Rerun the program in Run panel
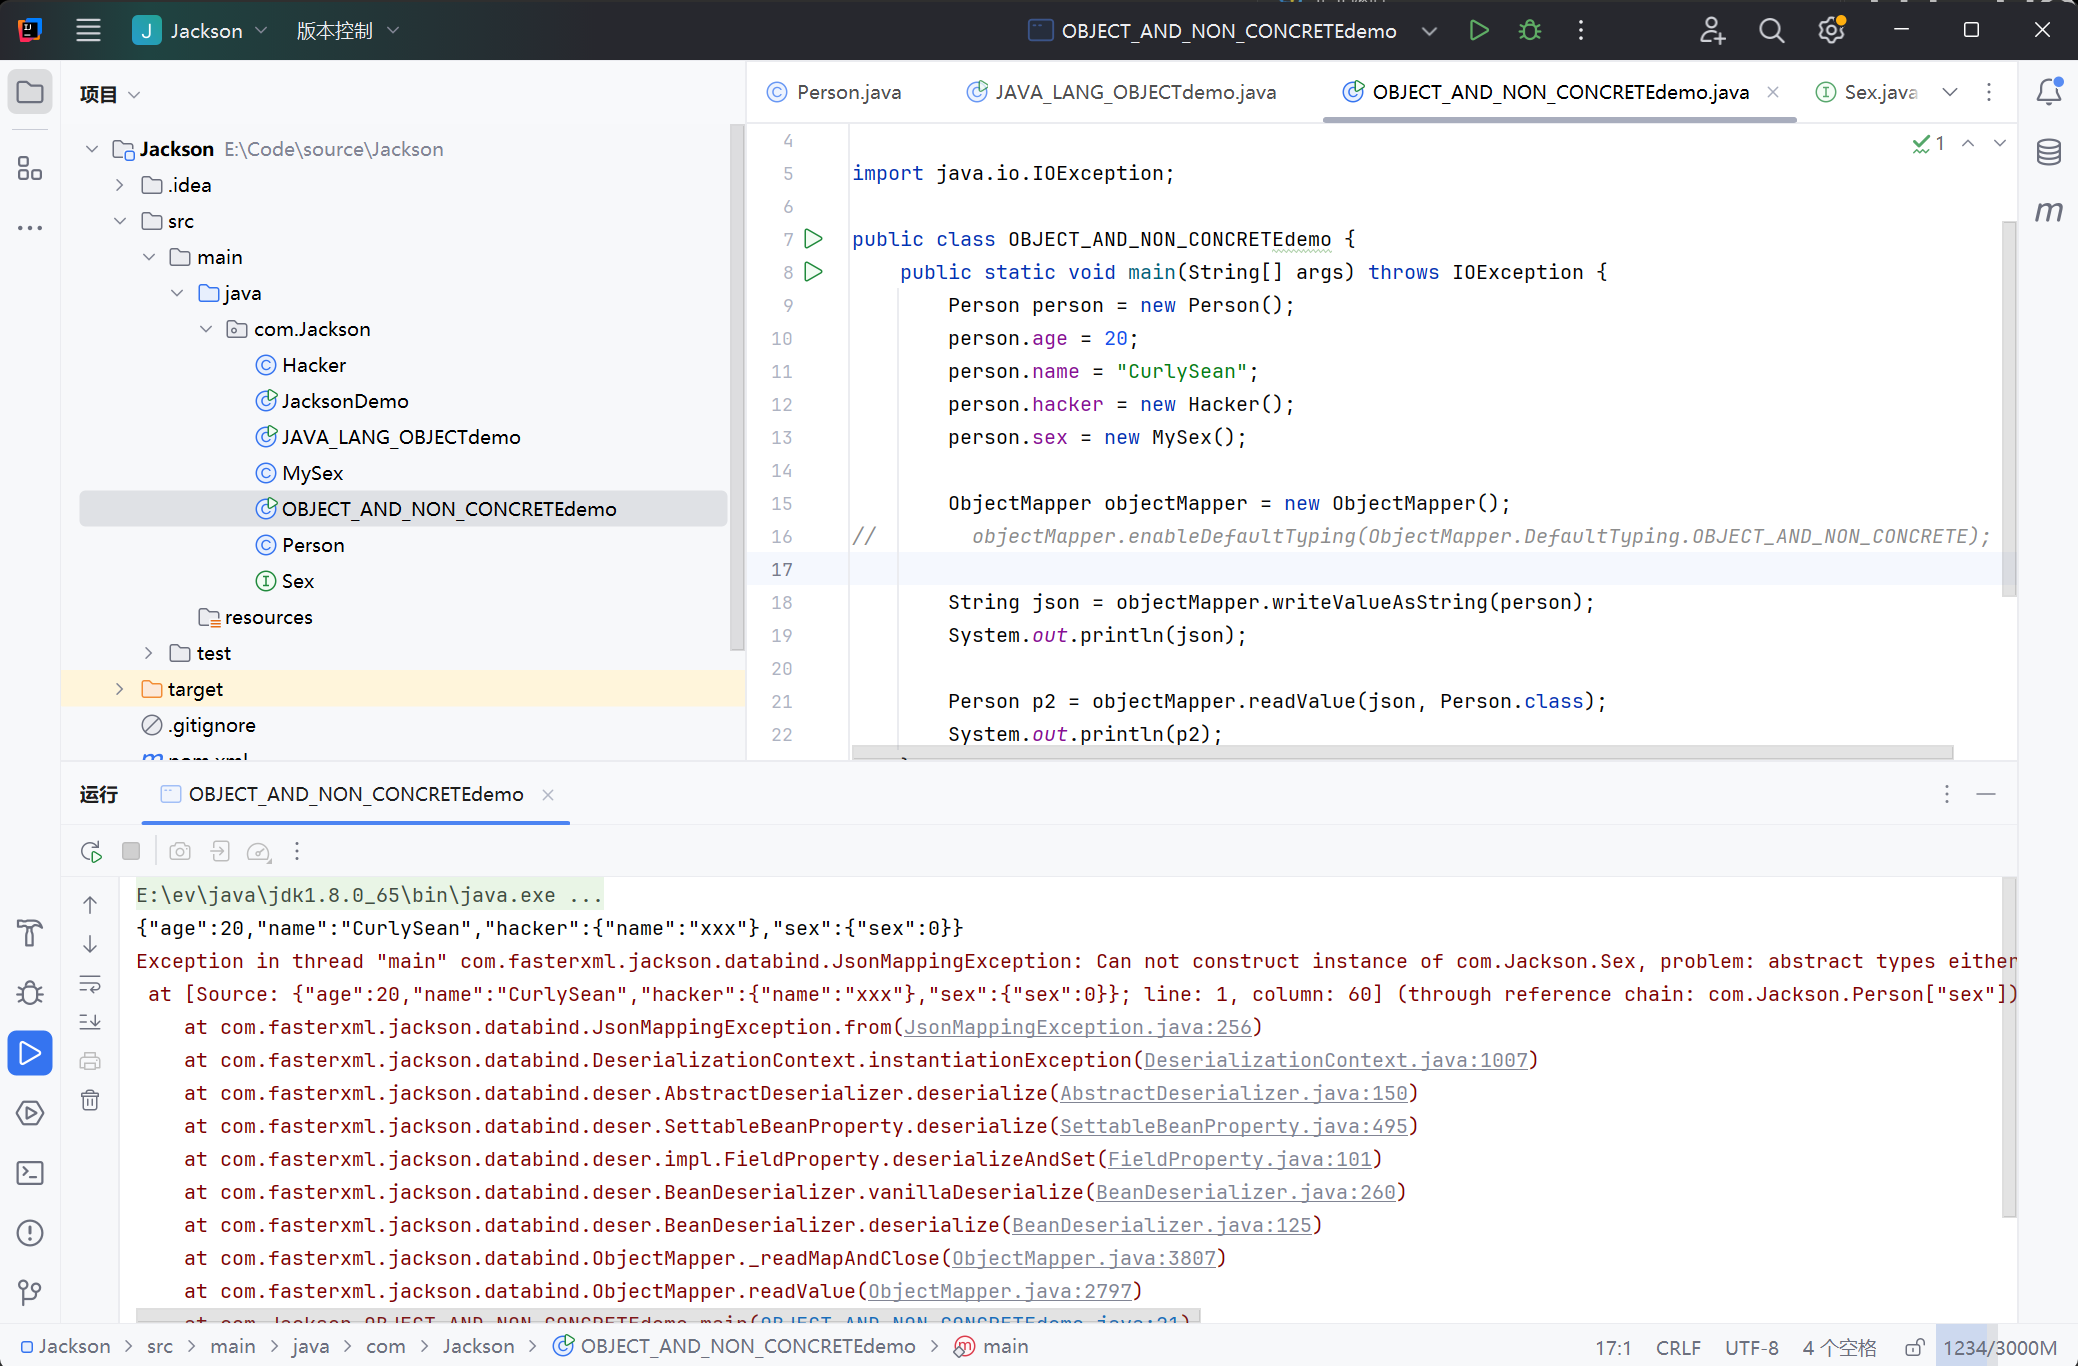2078x1366 pixels. pyautogui.click(x=91, y=851)
